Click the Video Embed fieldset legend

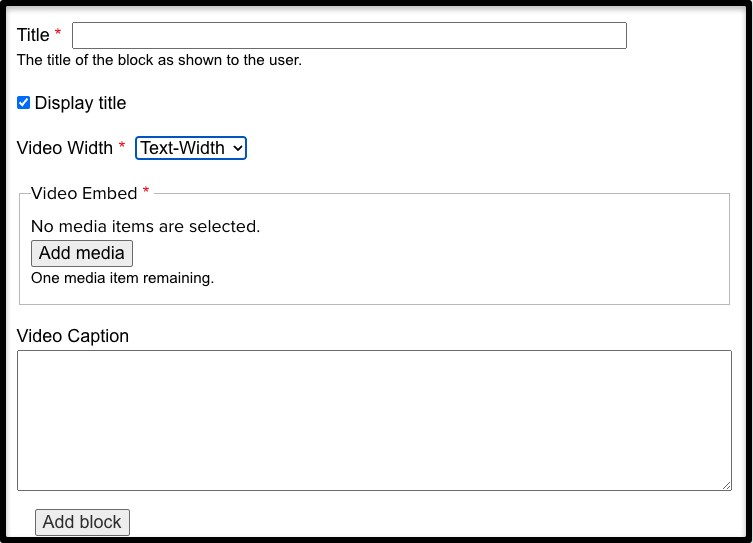click(x=84, y=193)
